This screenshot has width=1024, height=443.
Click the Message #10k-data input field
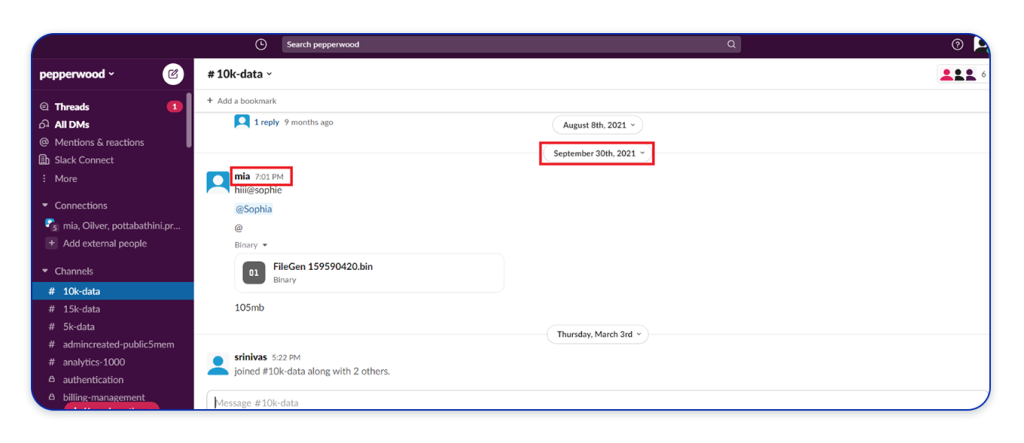point(597,401)
